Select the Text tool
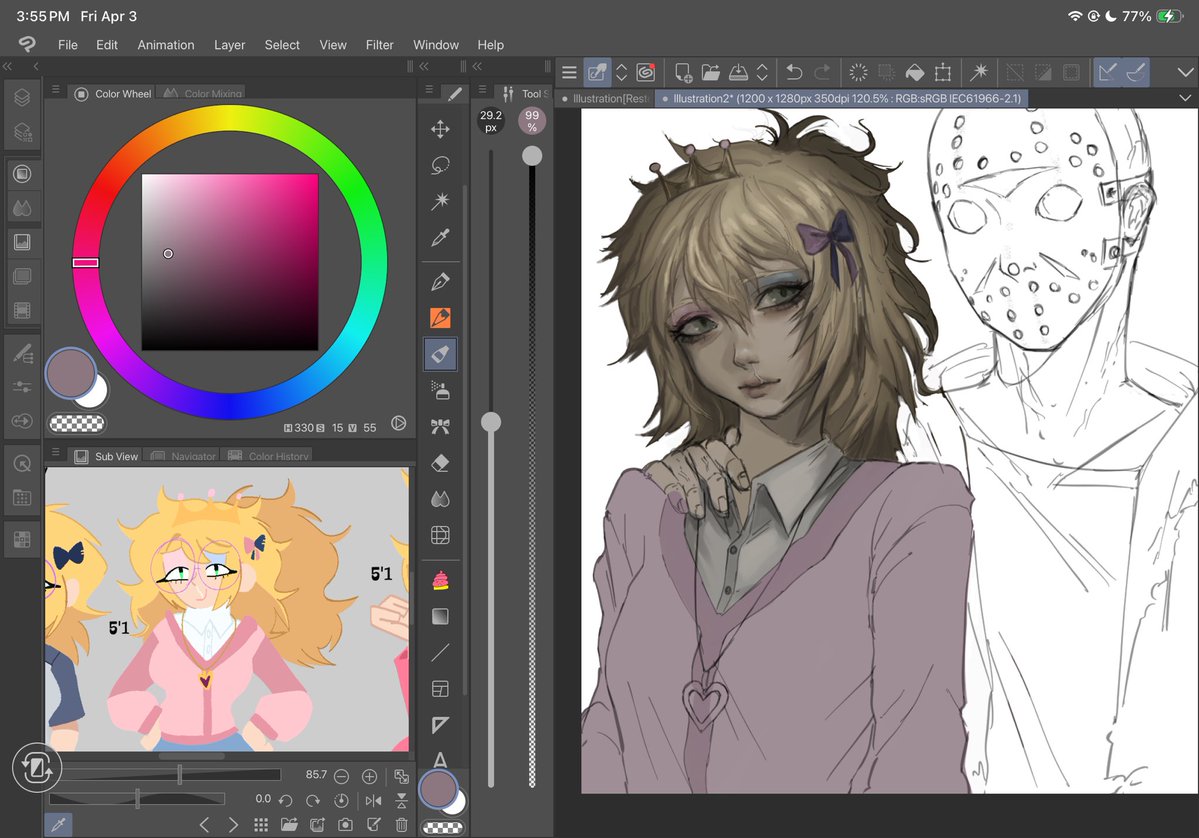The image size is (1199, 838). pos(440,759)
